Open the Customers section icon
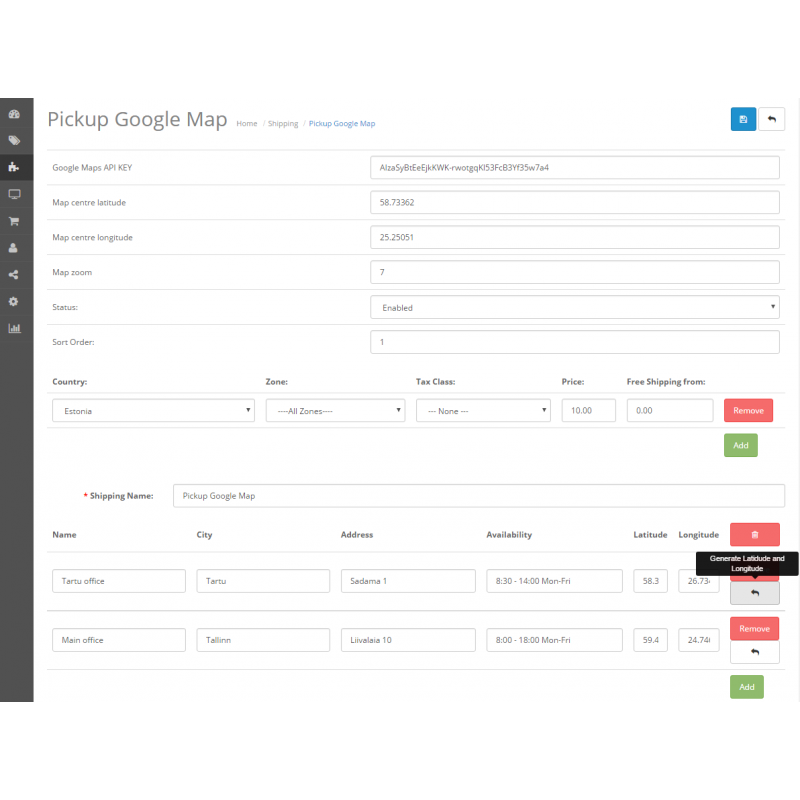800x800 pixels. pos(14,248)
